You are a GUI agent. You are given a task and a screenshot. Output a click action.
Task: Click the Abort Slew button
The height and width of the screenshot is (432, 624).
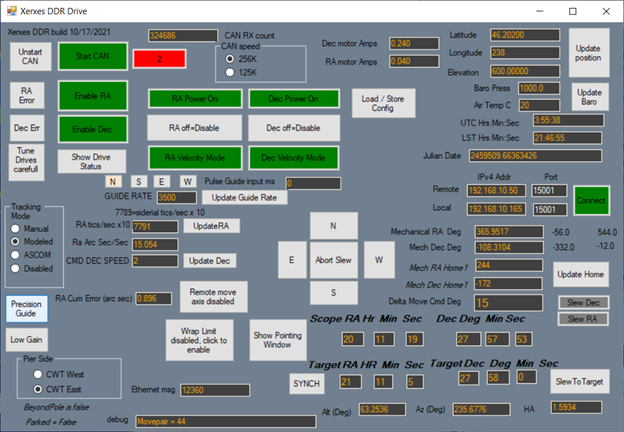(x=333, y=260)
